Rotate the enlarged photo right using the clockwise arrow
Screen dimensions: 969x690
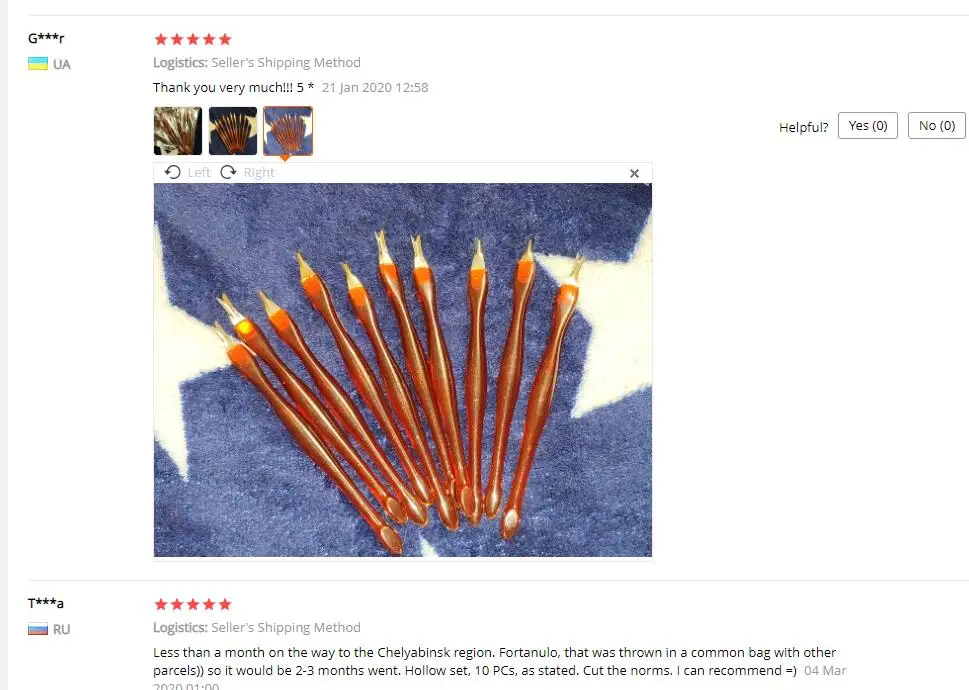pyautogui.click(x=229, y=172)
